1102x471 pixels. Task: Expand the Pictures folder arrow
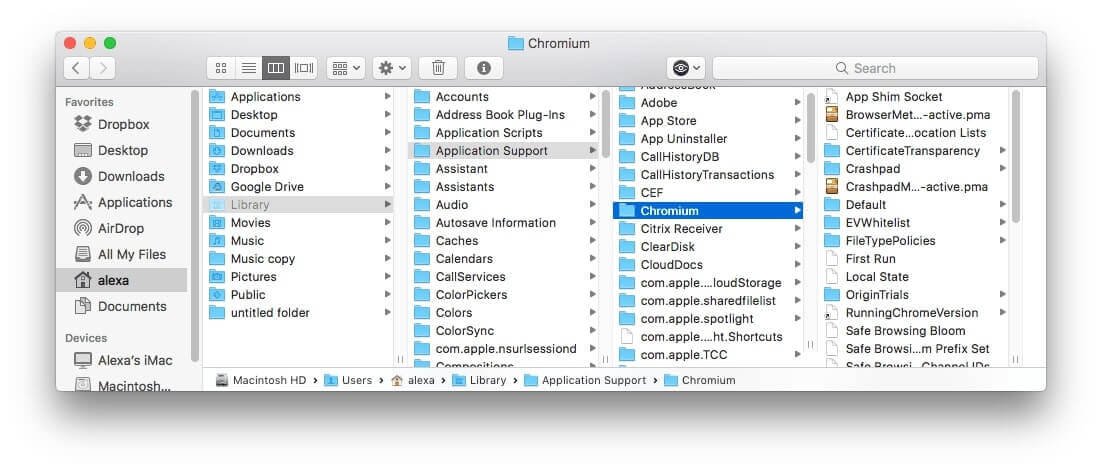[x=387, y=277]
